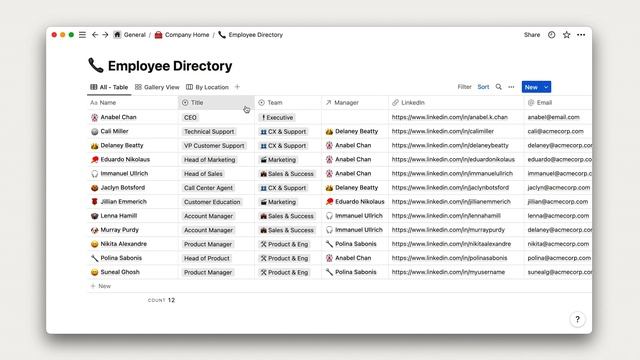Click the Filter button

click(464, 87)
